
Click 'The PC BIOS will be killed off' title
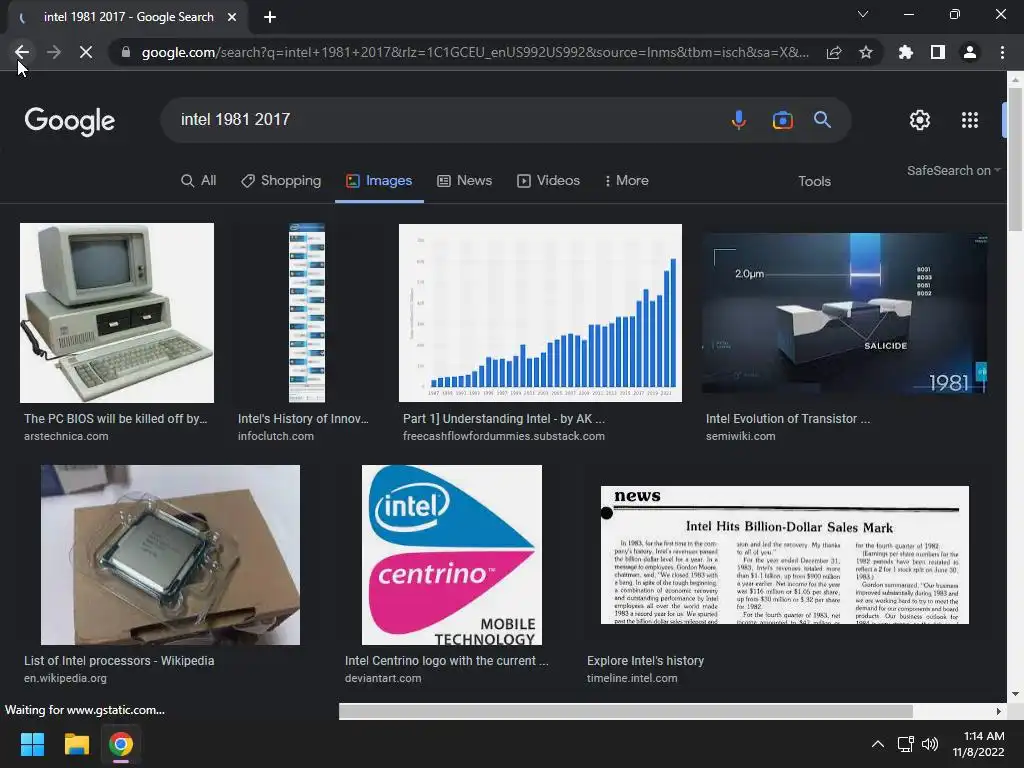coord(116,419)
